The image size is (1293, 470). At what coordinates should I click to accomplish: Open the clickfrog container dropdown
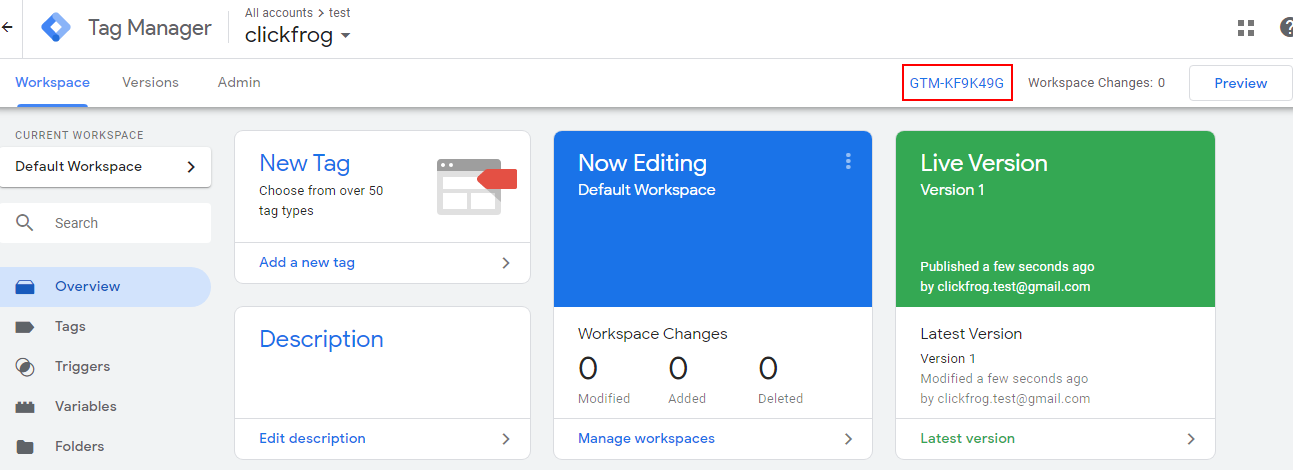coord(345,35)
